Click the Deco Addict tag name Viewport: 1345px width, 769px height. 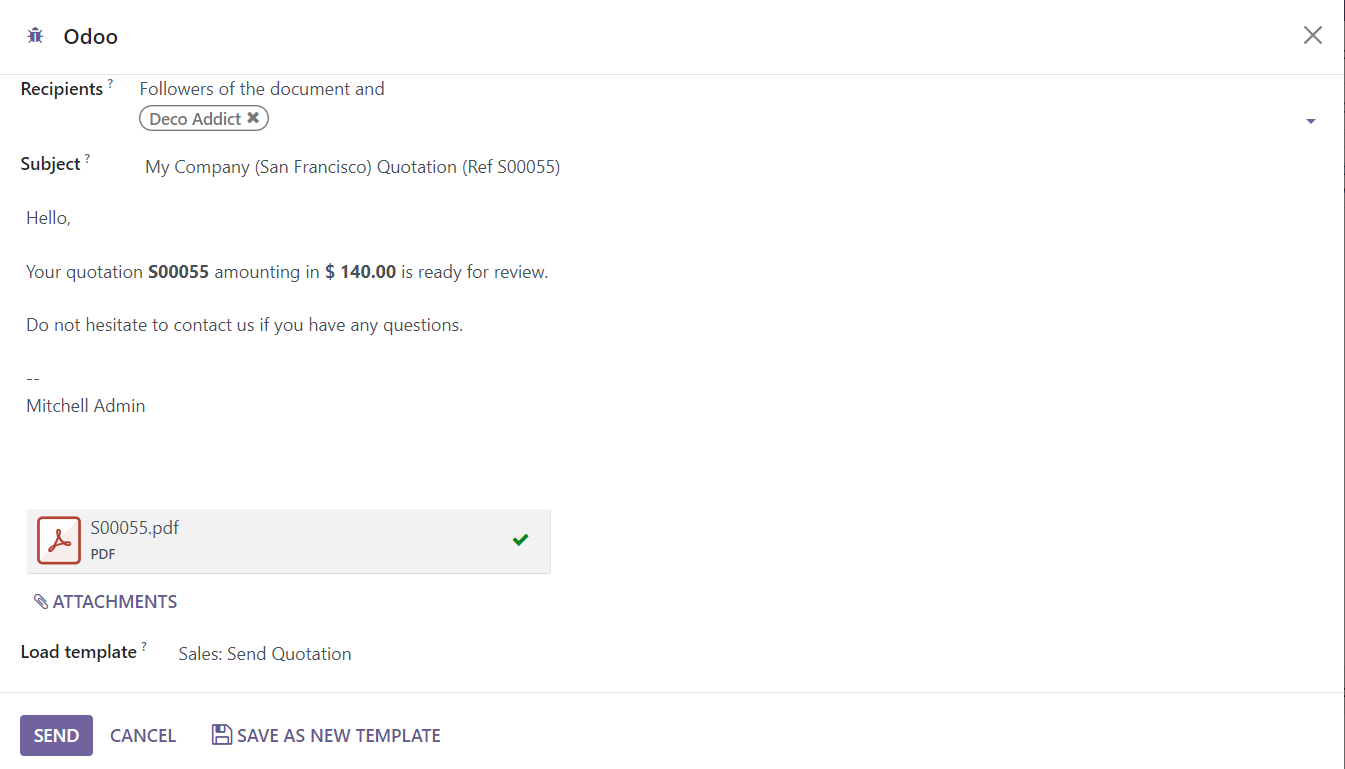(x=195, y=119)
